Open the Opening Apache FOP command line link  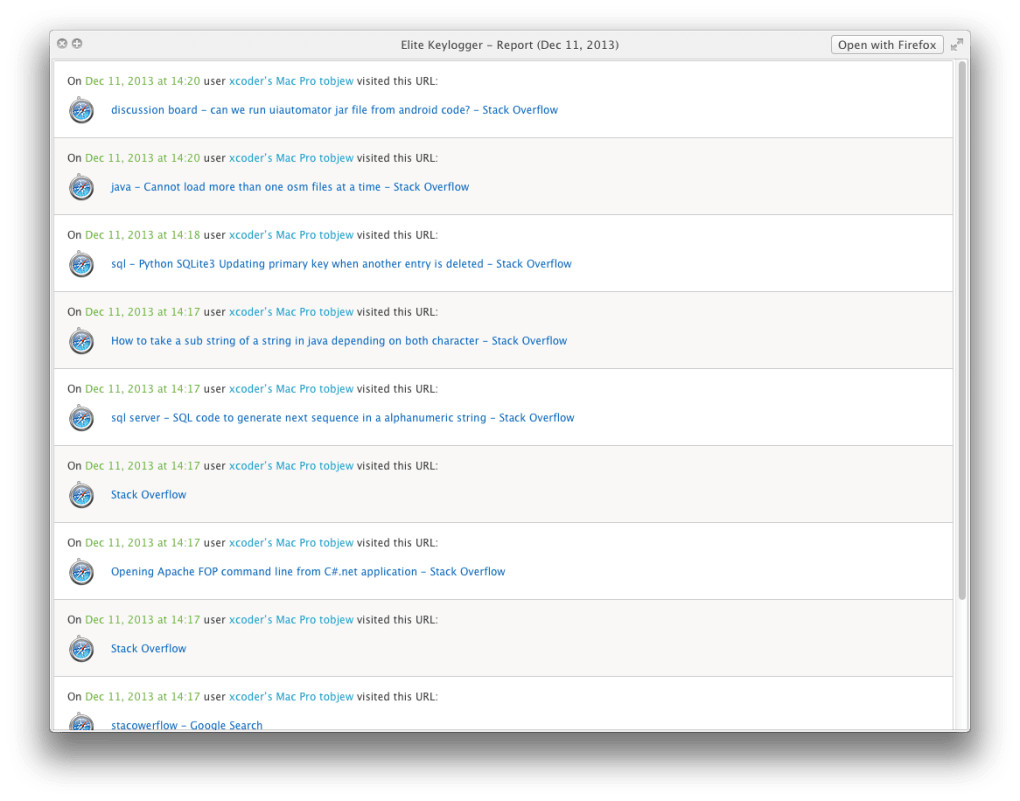(308, 571)
